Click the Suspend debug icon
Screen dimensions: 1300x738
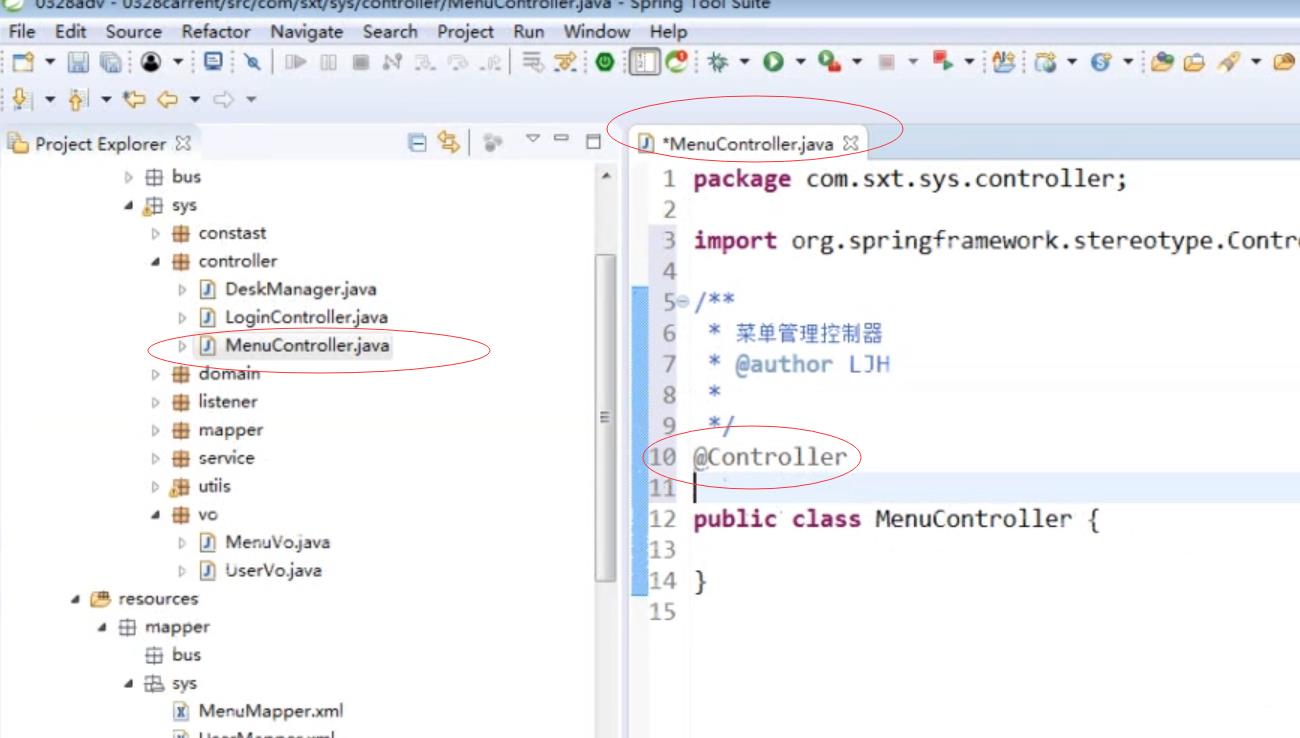(328, 62)
